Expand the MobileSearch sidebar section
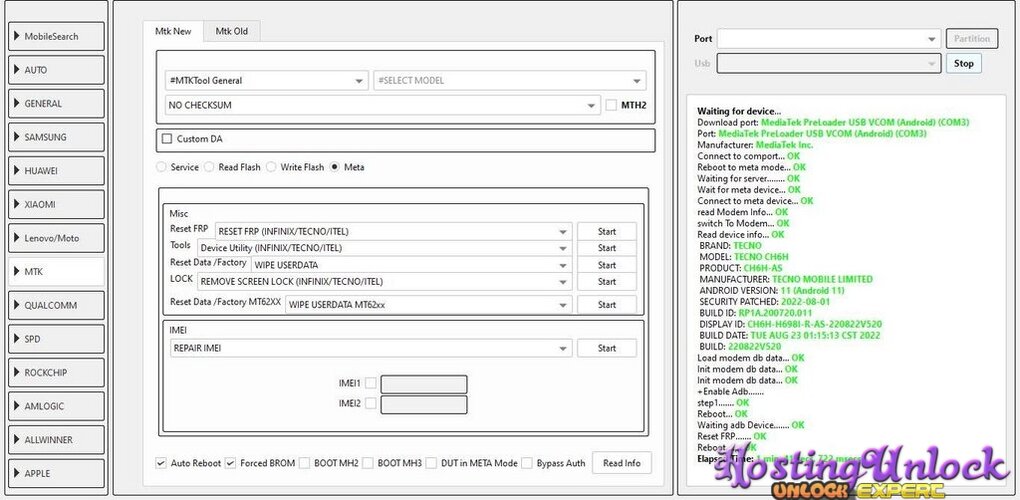Image resolution: width=1020 pixels, height=500 pixels. pos(56,36)
